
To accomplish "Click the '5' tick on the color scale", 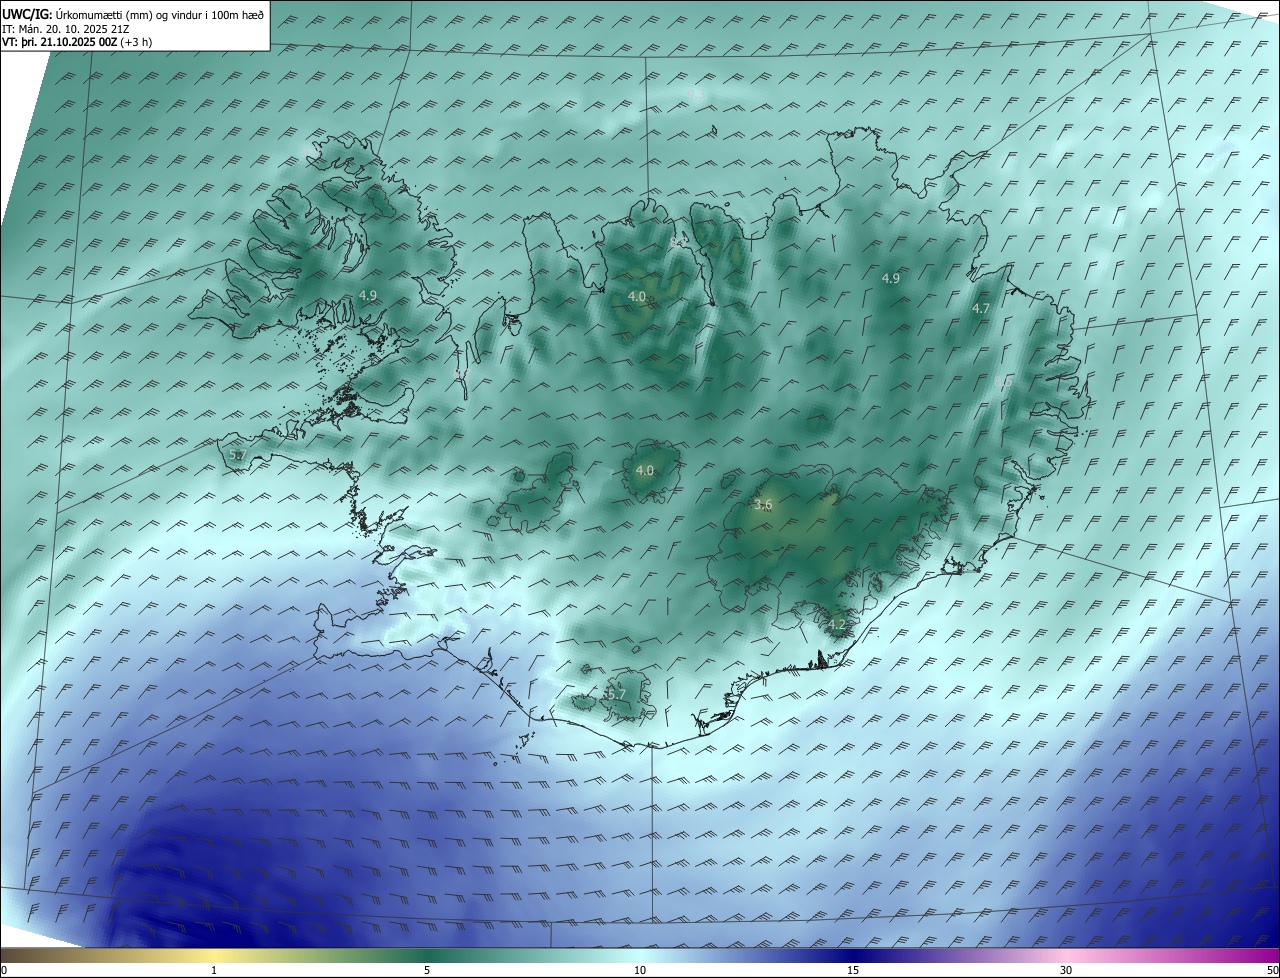I will tap(427, 970).
